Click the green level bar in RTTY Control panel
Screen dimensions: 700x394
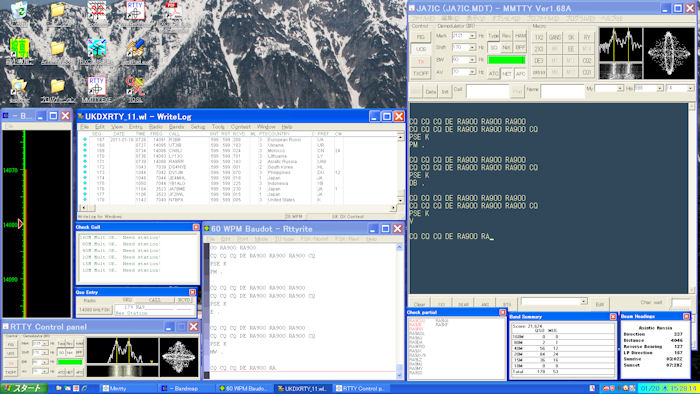(x=70, y=362)
